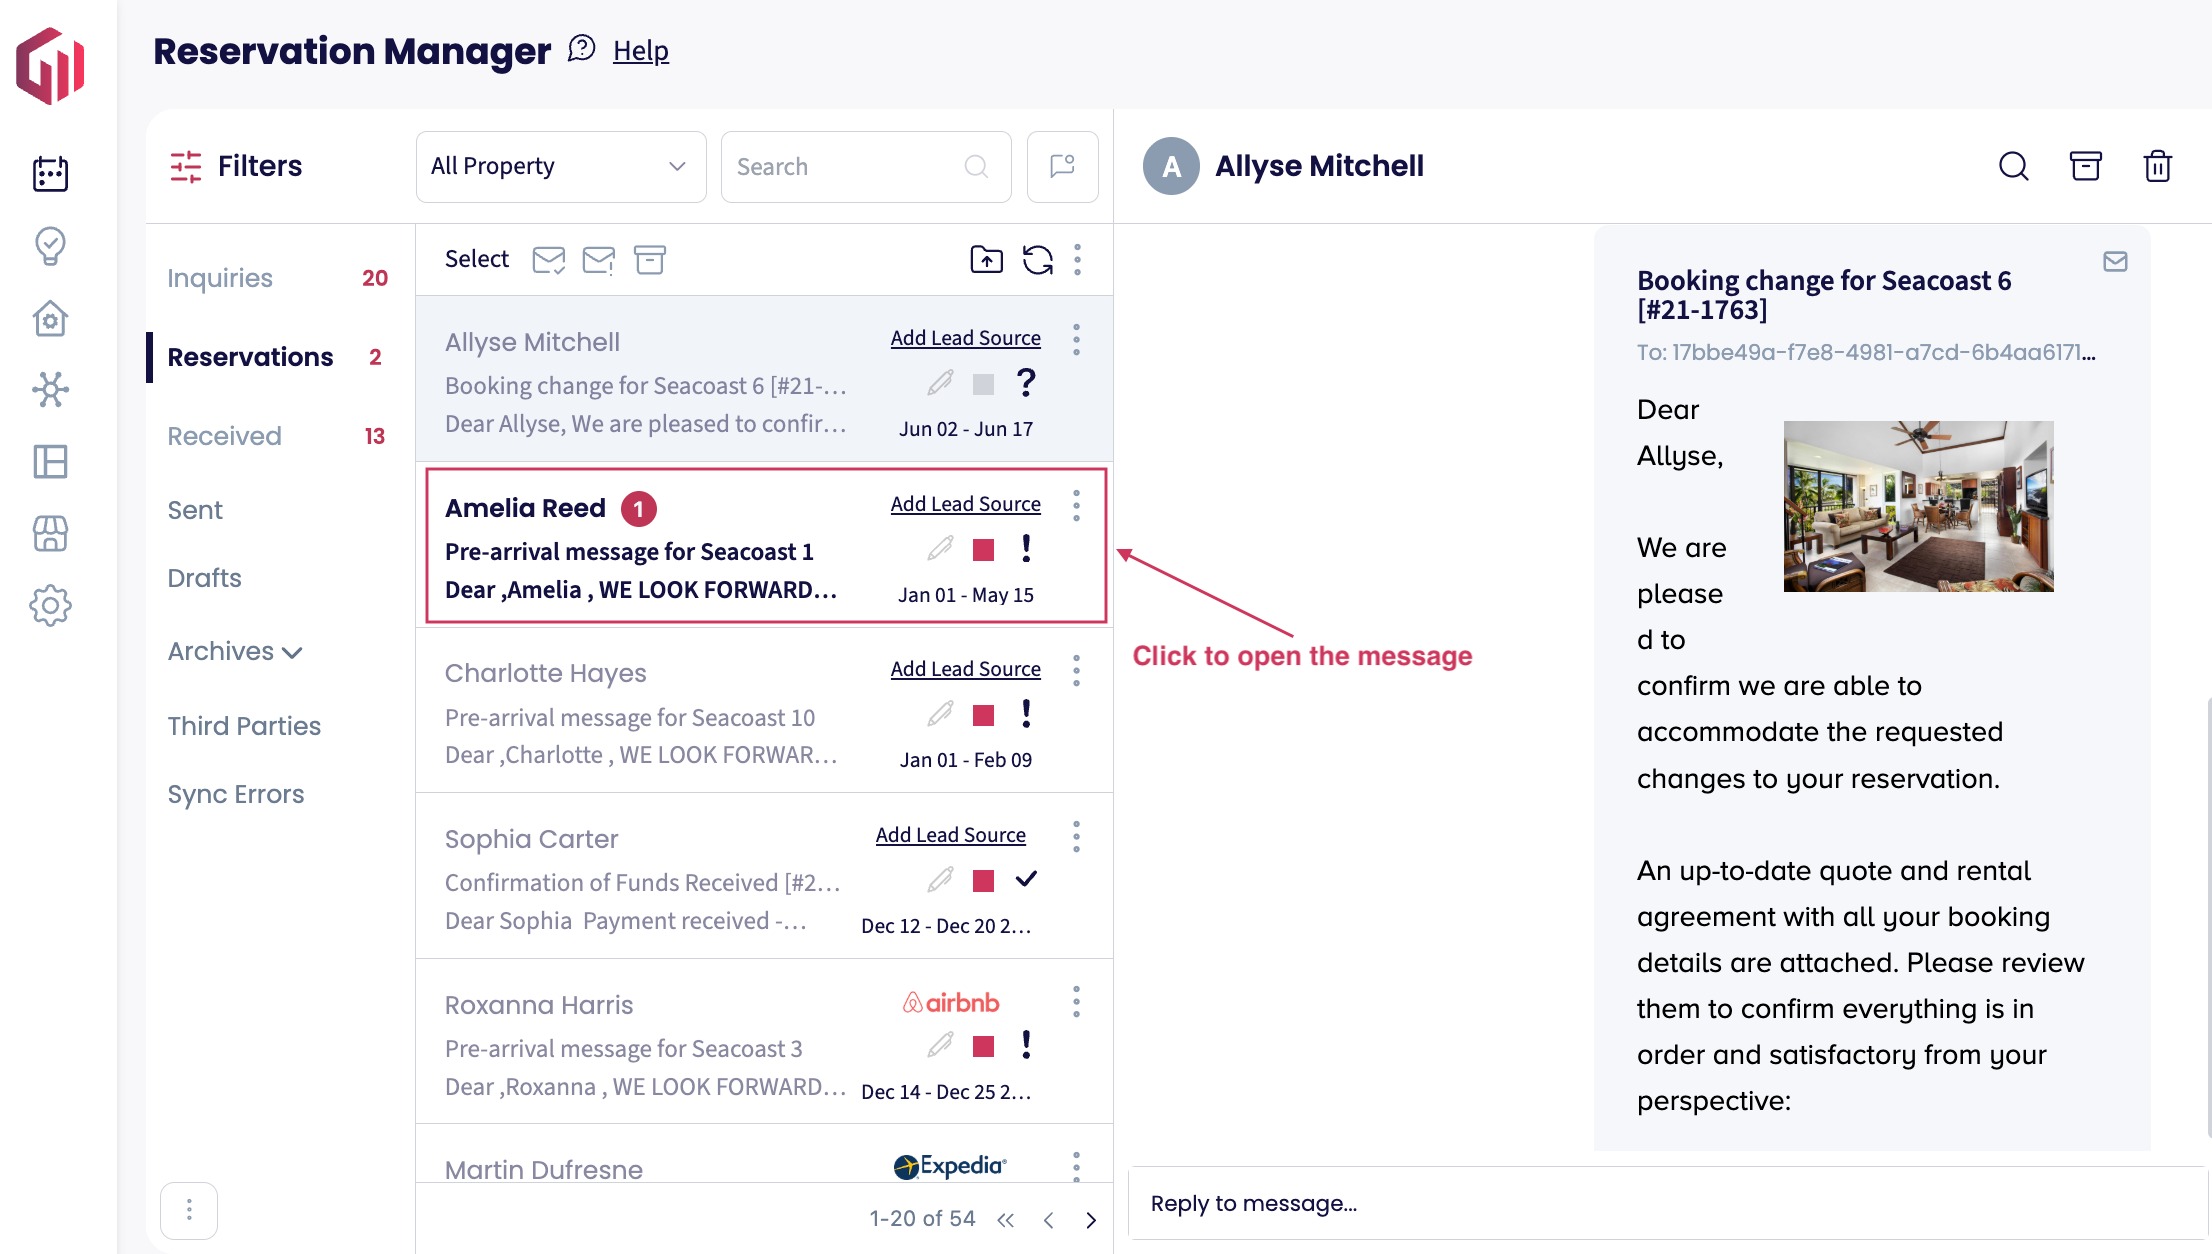
Task: Click the archive icon in conversation header
Action: [2085, 166]
